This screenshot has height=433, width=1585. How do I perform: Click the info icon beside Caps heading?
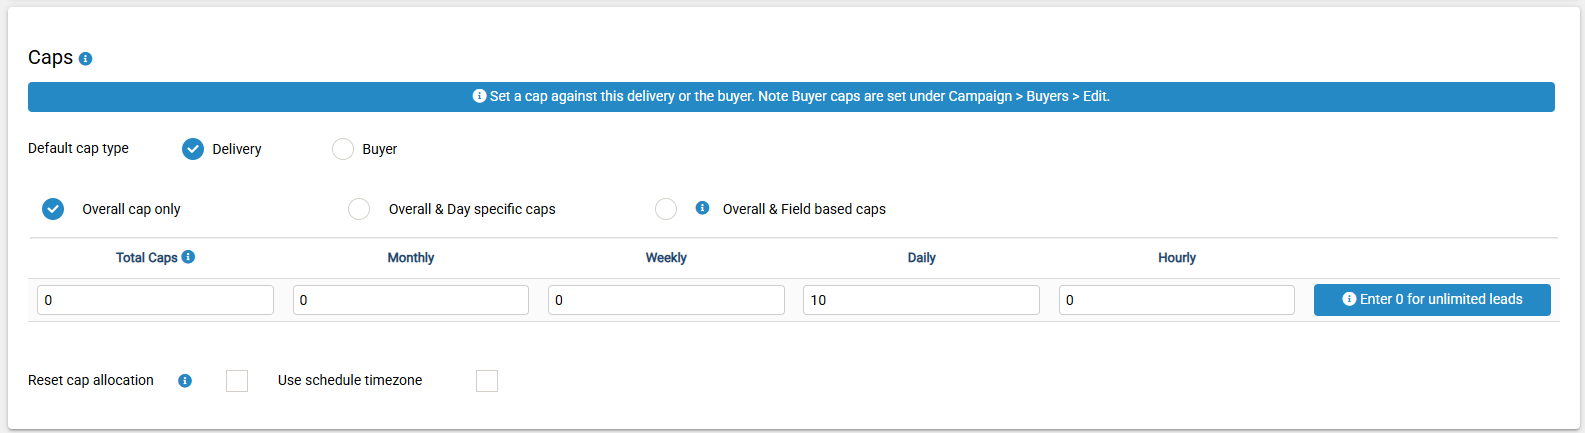85,59
